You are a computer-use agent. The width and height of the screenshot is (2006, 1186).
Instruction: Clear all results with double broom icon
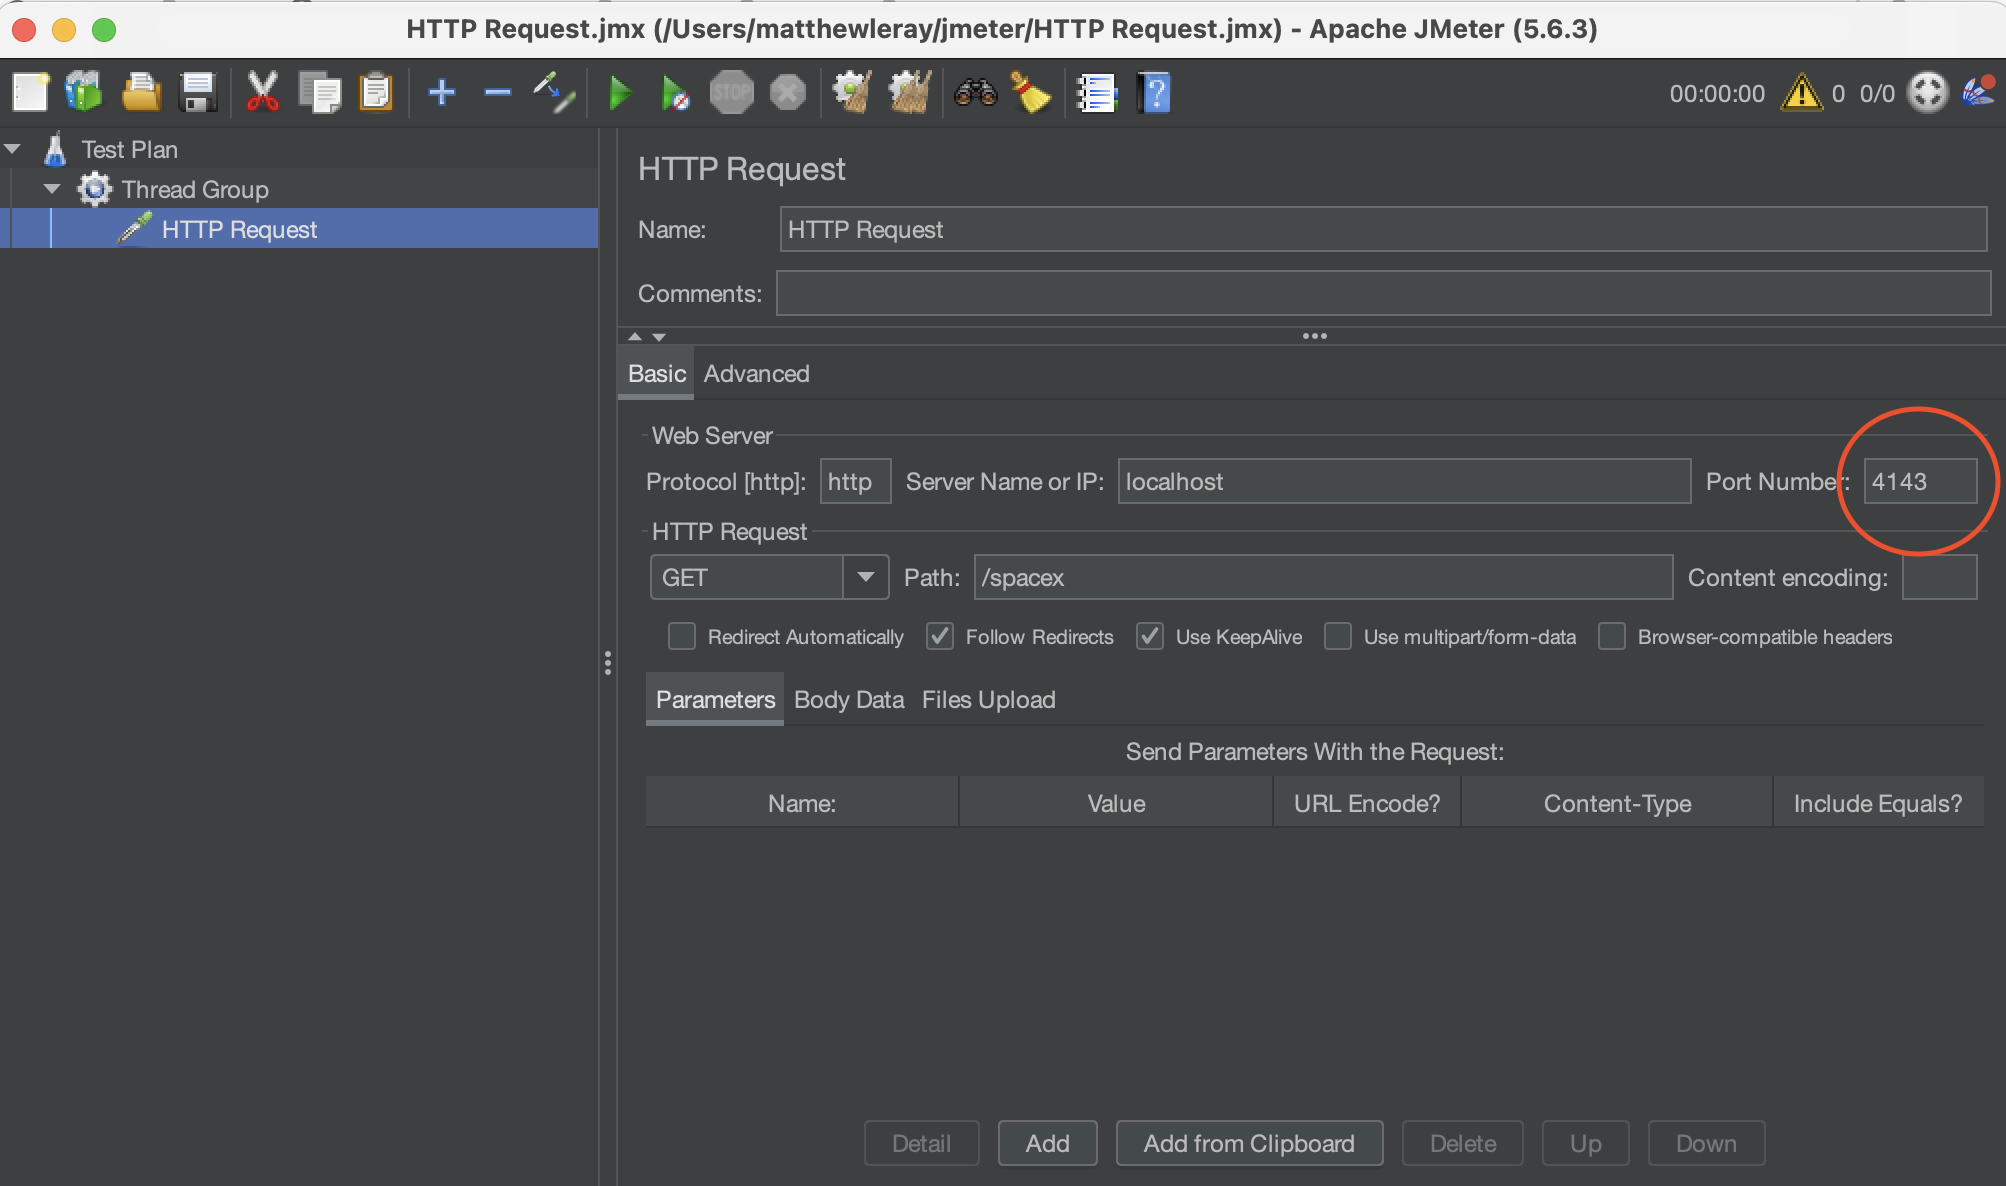910,93
